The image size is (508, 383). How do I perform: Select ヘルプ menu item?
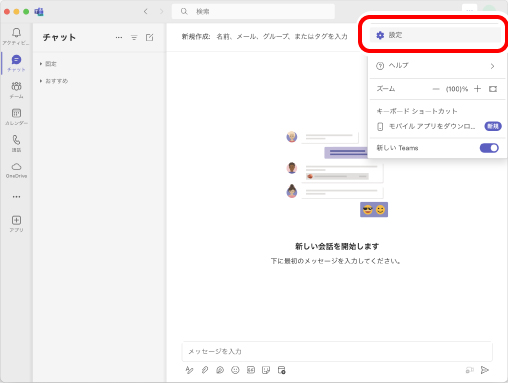point(437,66)
